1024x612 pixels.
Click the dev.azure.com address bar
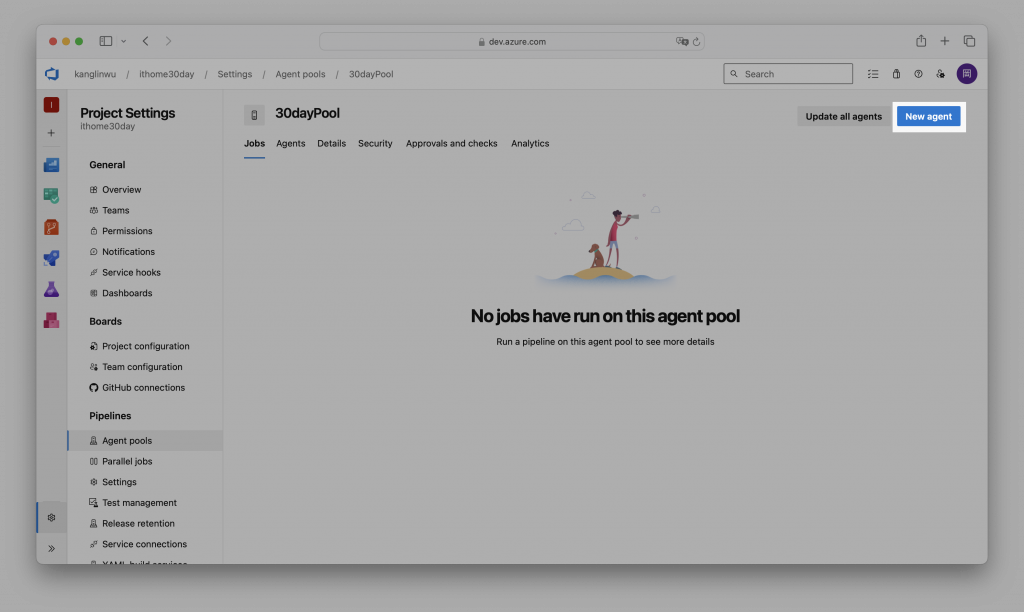[x=511, y=41]
